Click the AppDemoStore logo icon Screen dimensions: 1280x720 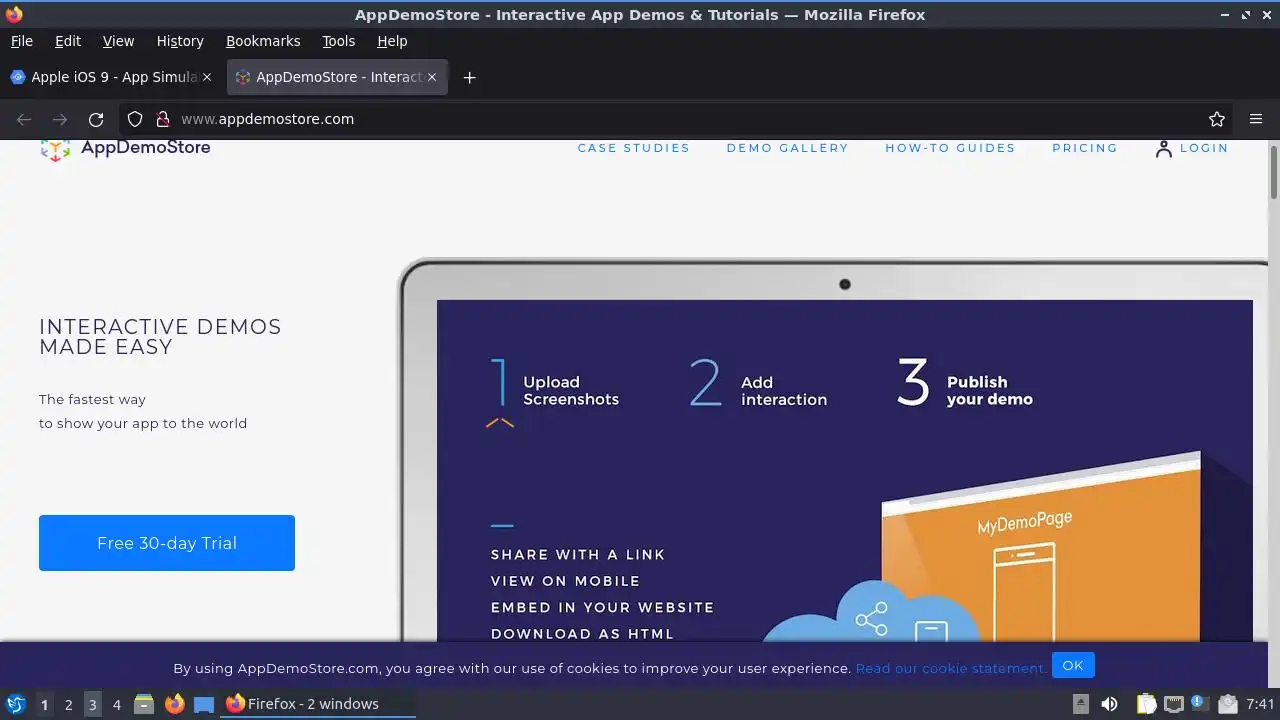(x=55, y=149)
